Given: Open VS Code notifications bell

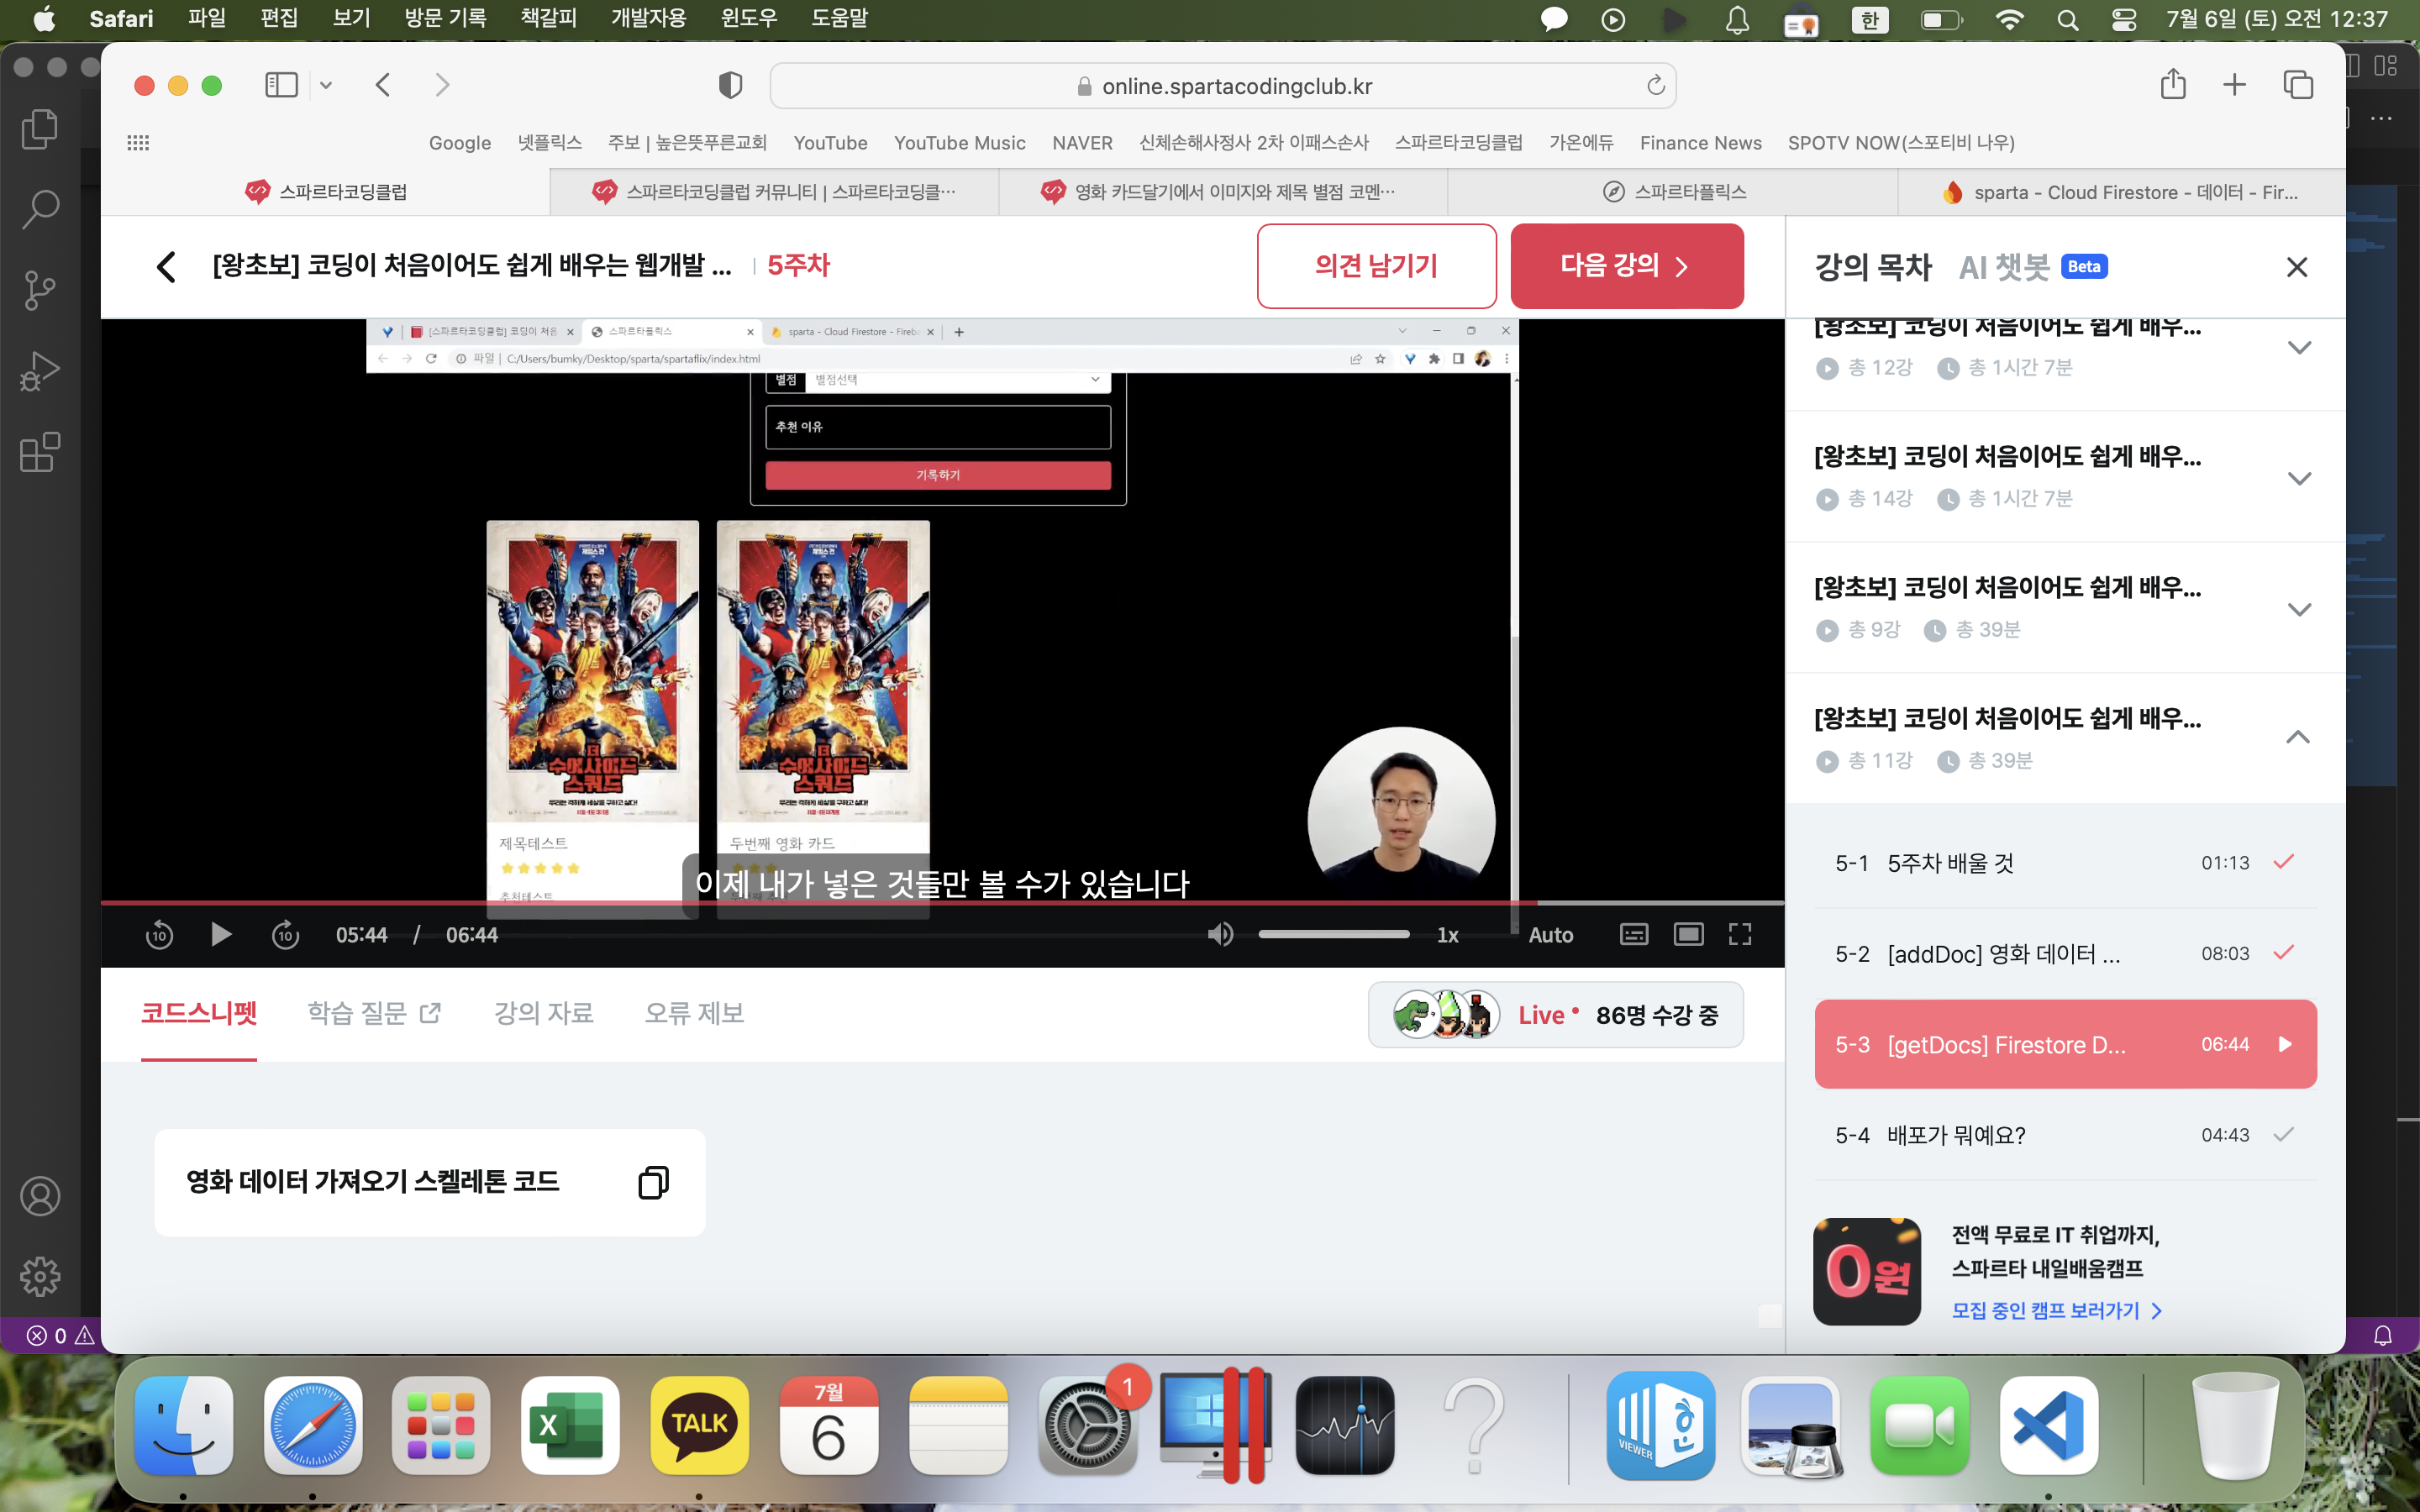Looking at the screenshot, I should [x=2383, y=1335].
